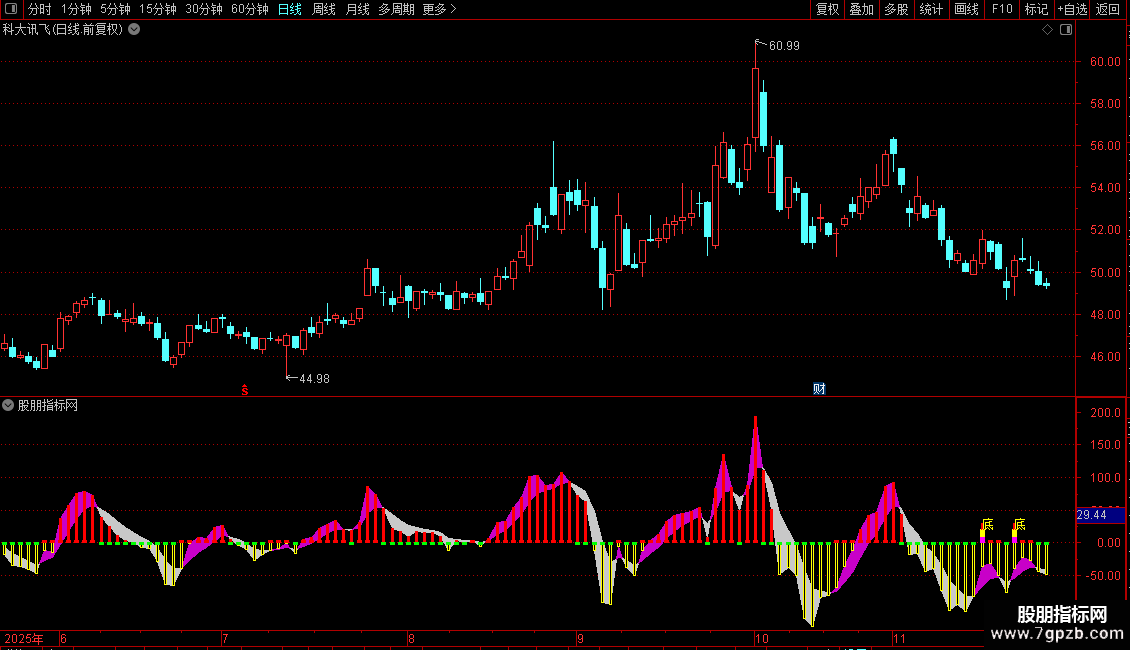Open dropdown beside 科大讯飞 chart title
Image resolution: width=1130 pixels, height=650 pixels.
pos(134,30)
